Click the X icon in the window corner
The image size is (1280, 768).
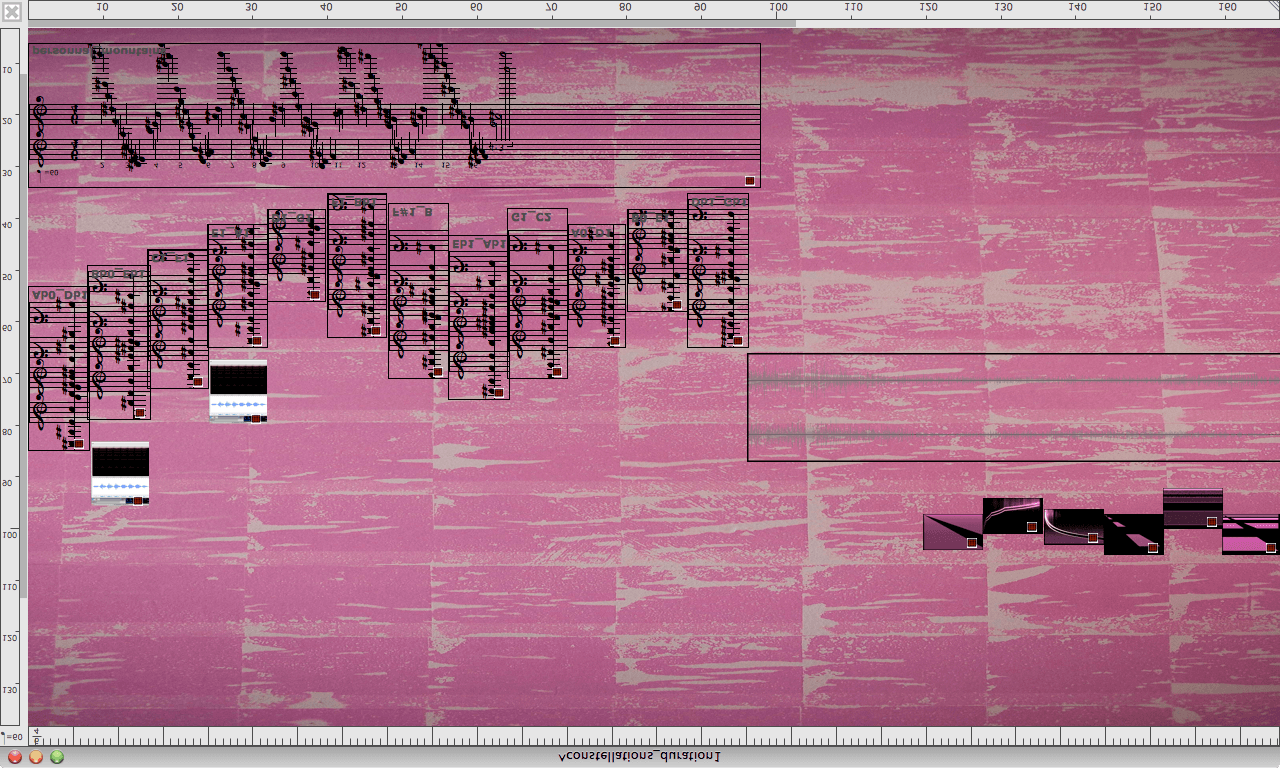click(x=12, y=12)
